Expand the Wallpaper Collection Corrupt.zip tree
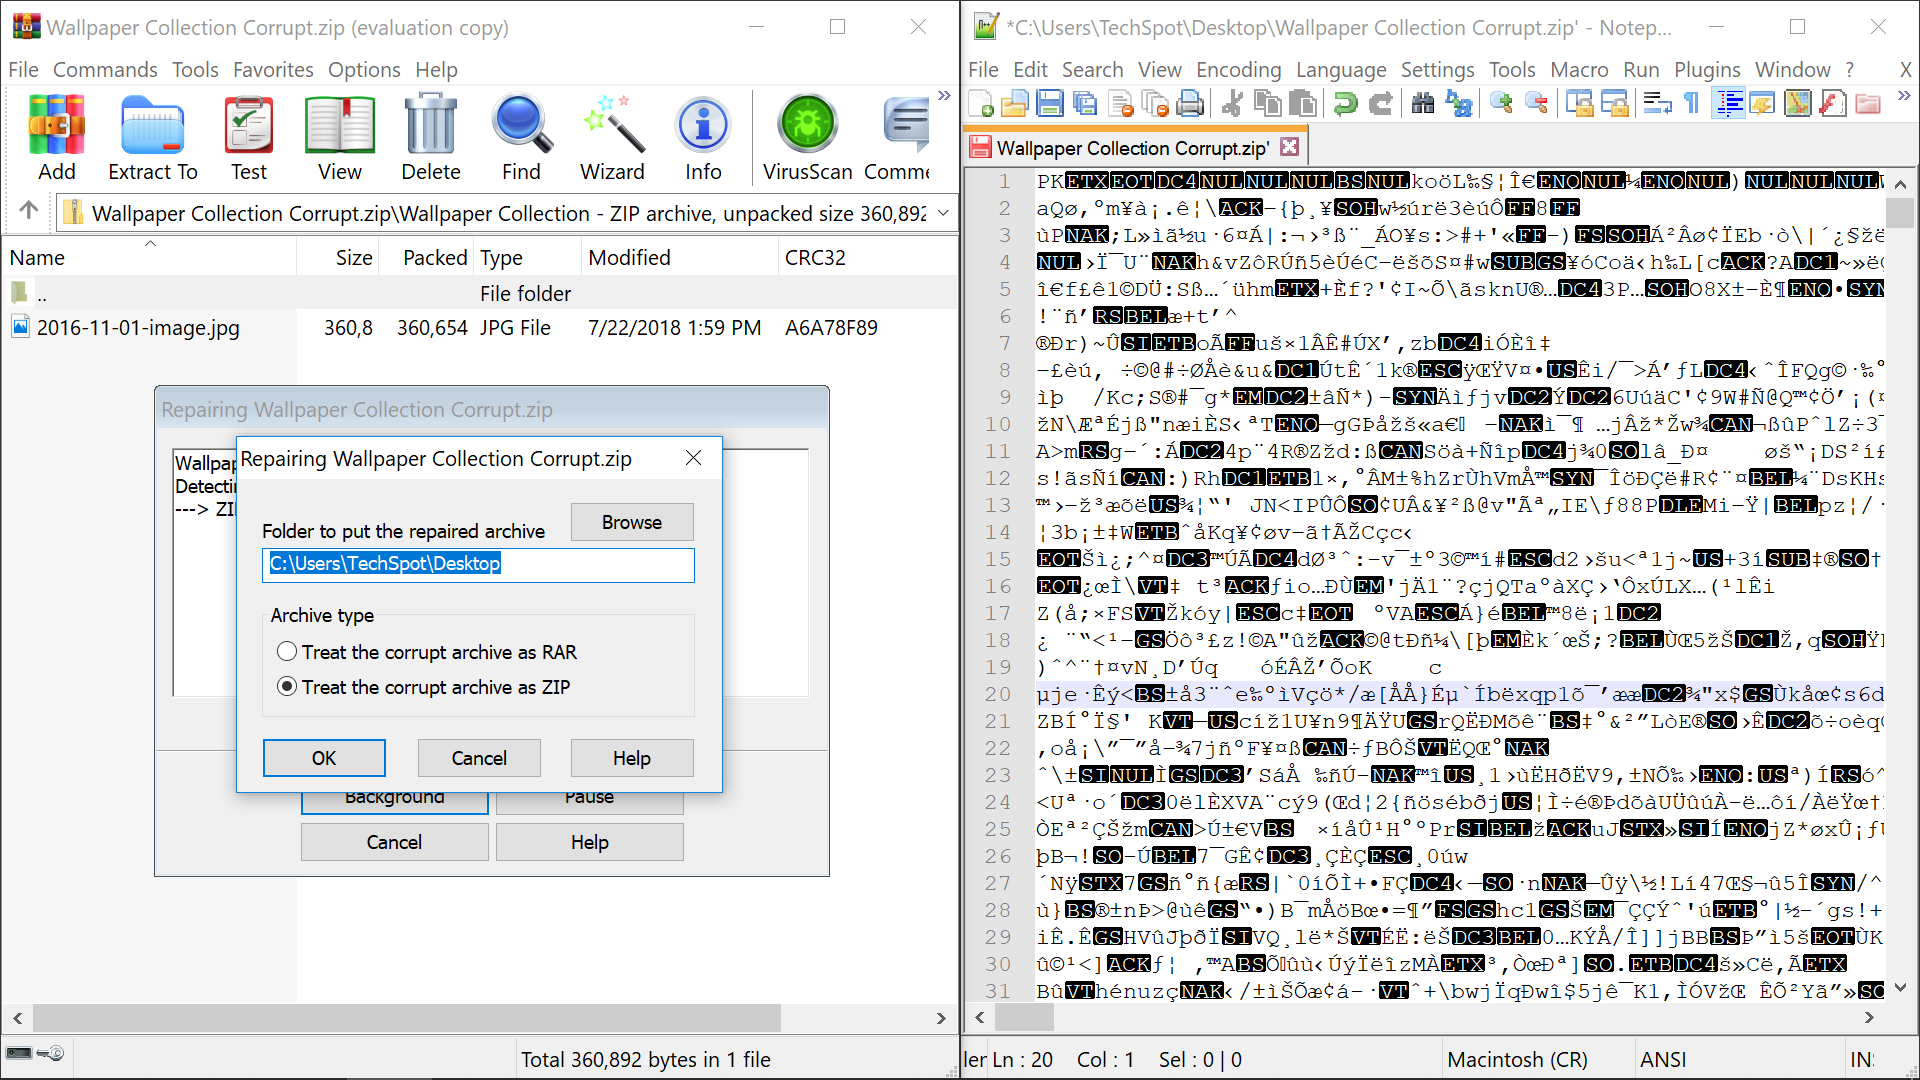Viewport: 1920px width, 1080px height. [945, 211]
